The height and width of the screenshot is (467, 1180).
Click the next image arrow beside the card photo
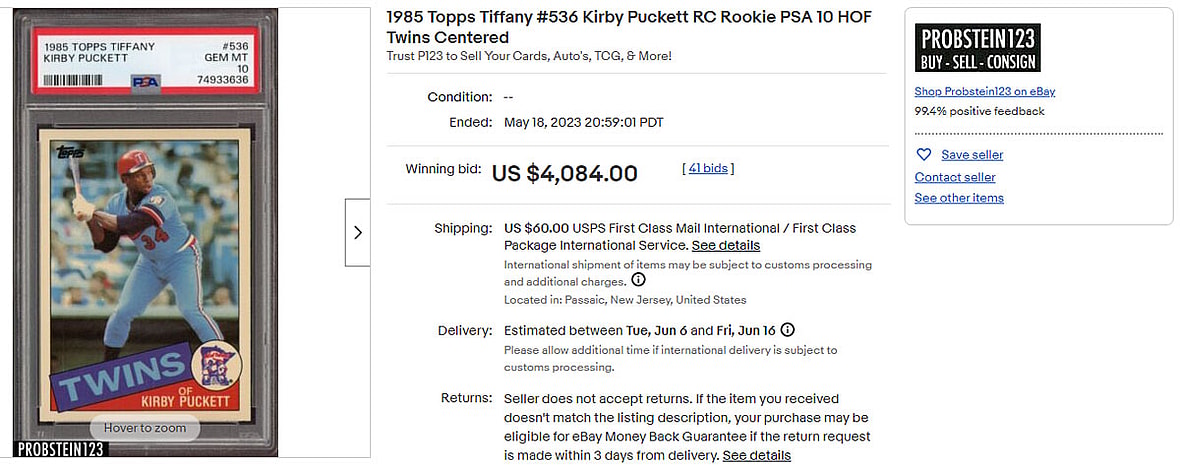357,233
